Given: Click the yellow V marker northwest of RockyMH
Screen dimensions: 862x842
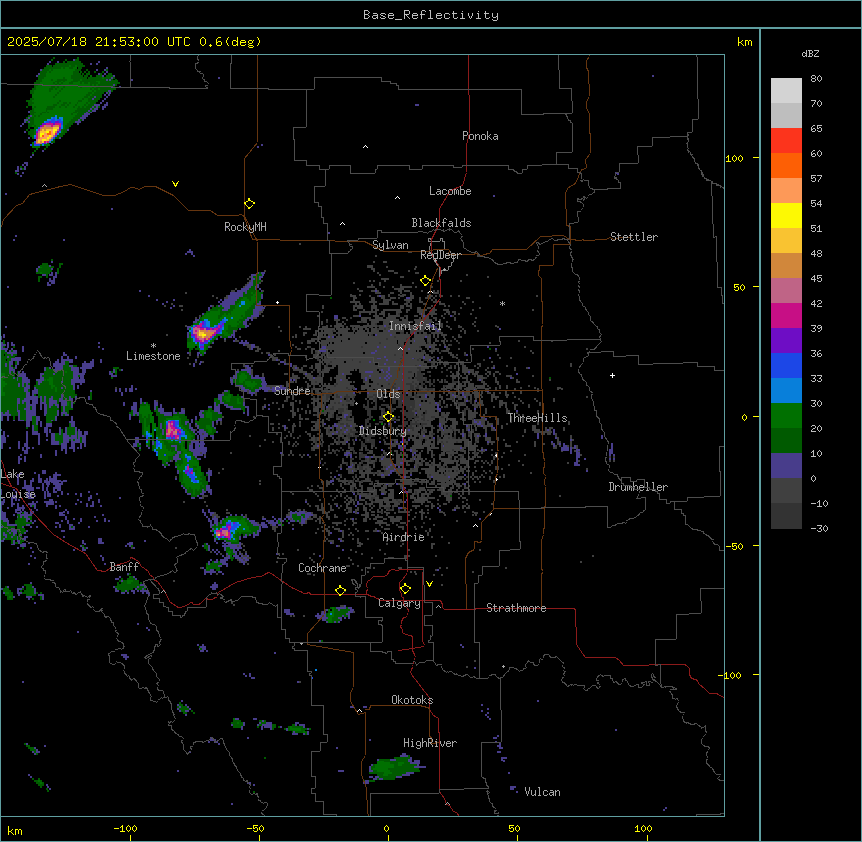Looking at the screenshot, I should pos(175,184).
